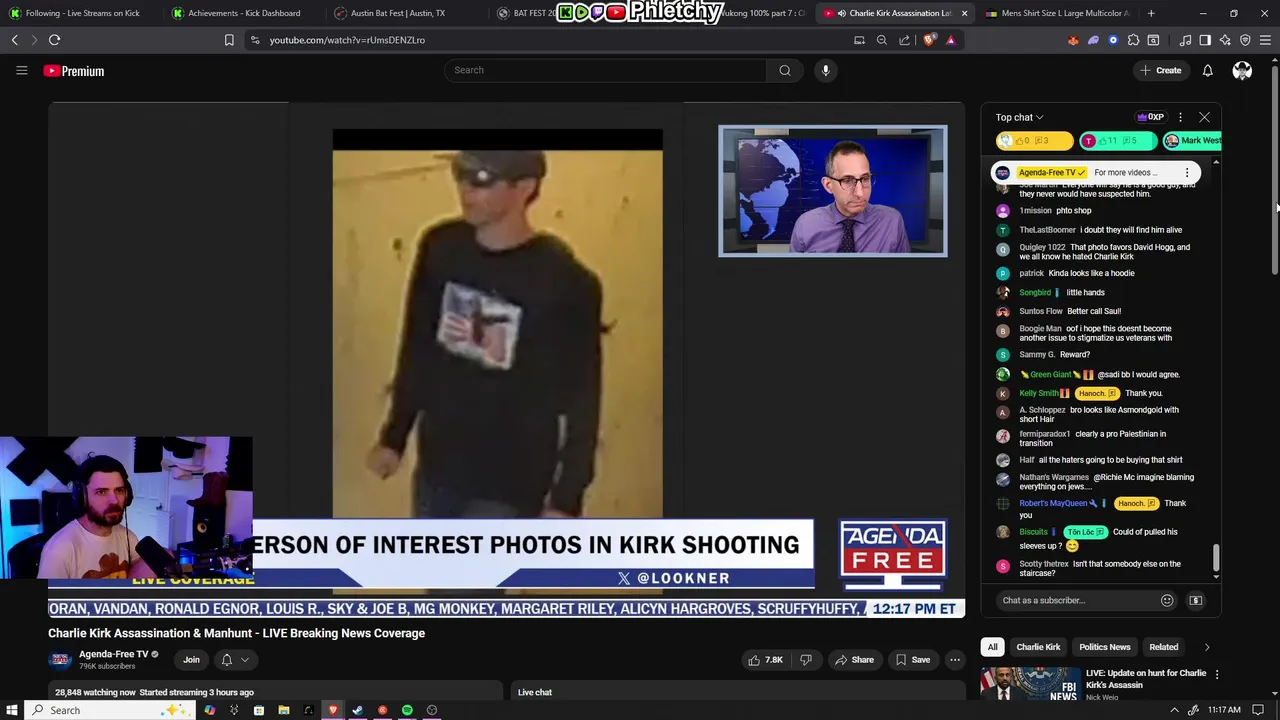Open emoji picker in chat box
The width and height of the screenshot is (1280, 720).
point(1166,600)
